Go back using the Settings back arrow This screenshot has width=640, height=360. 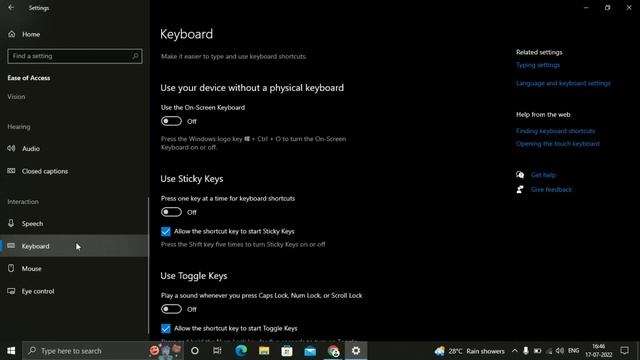pos(11,7)
